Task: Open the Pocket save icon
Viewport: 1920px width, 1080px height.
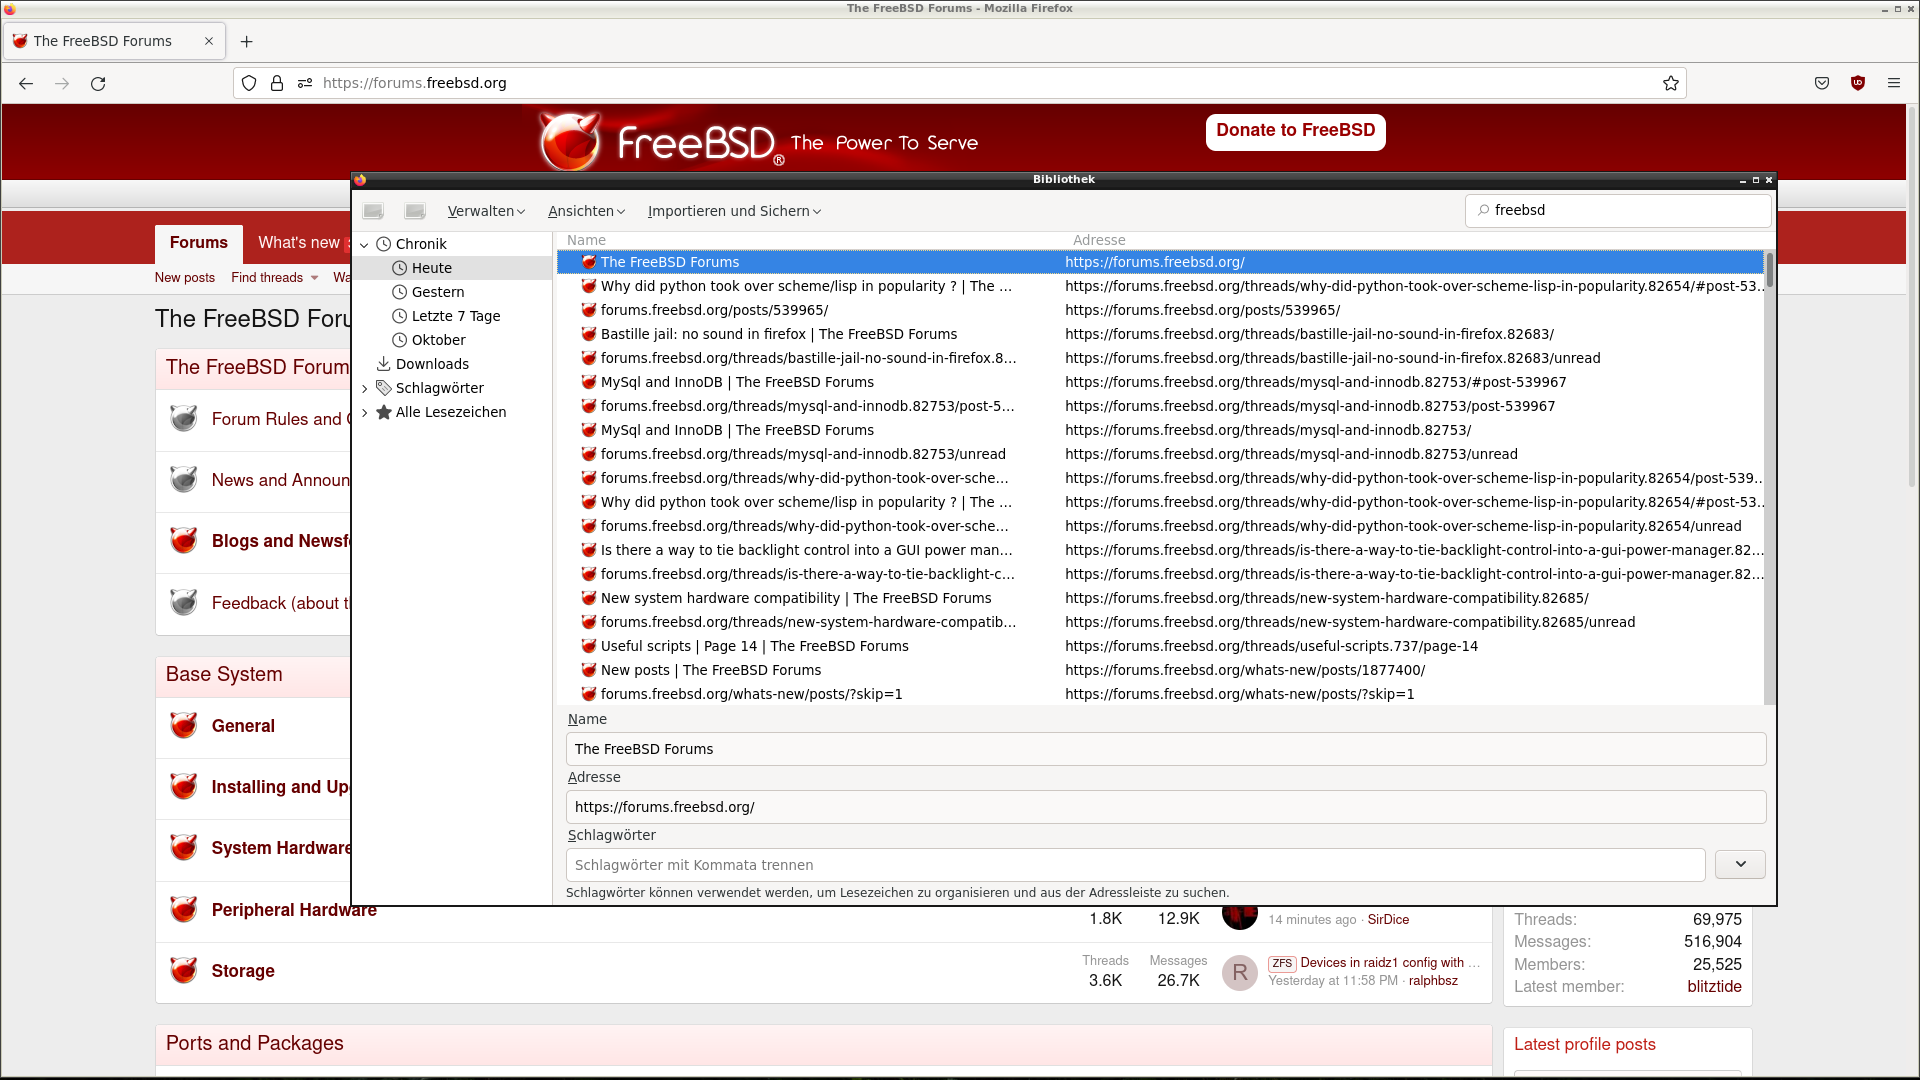Action: 1822,83
